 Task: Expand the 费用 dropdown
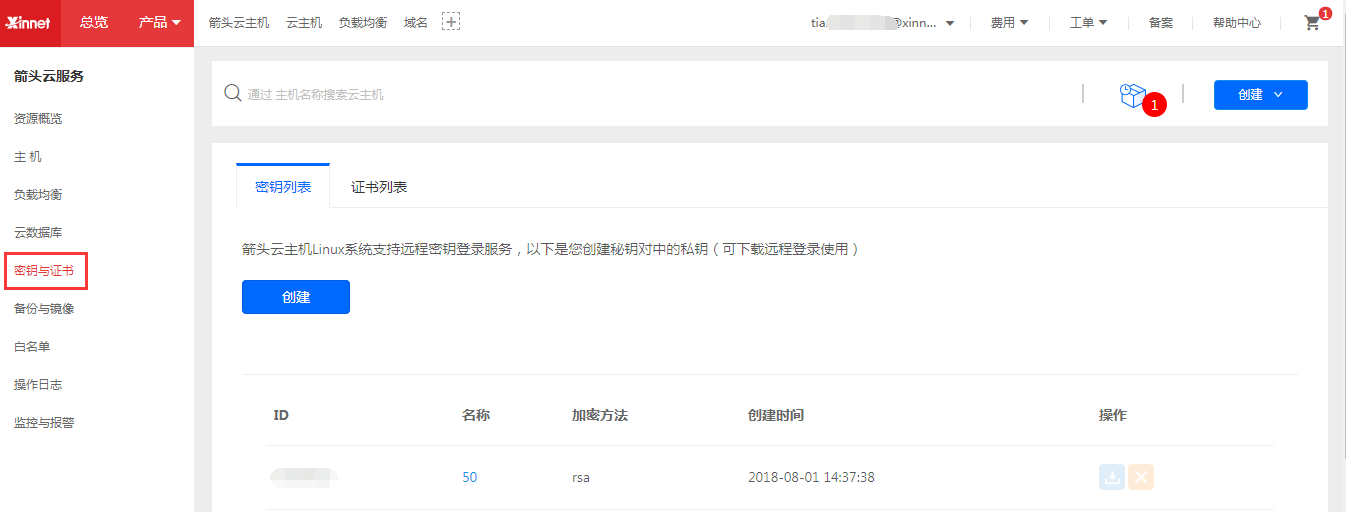click(1009, 23)
